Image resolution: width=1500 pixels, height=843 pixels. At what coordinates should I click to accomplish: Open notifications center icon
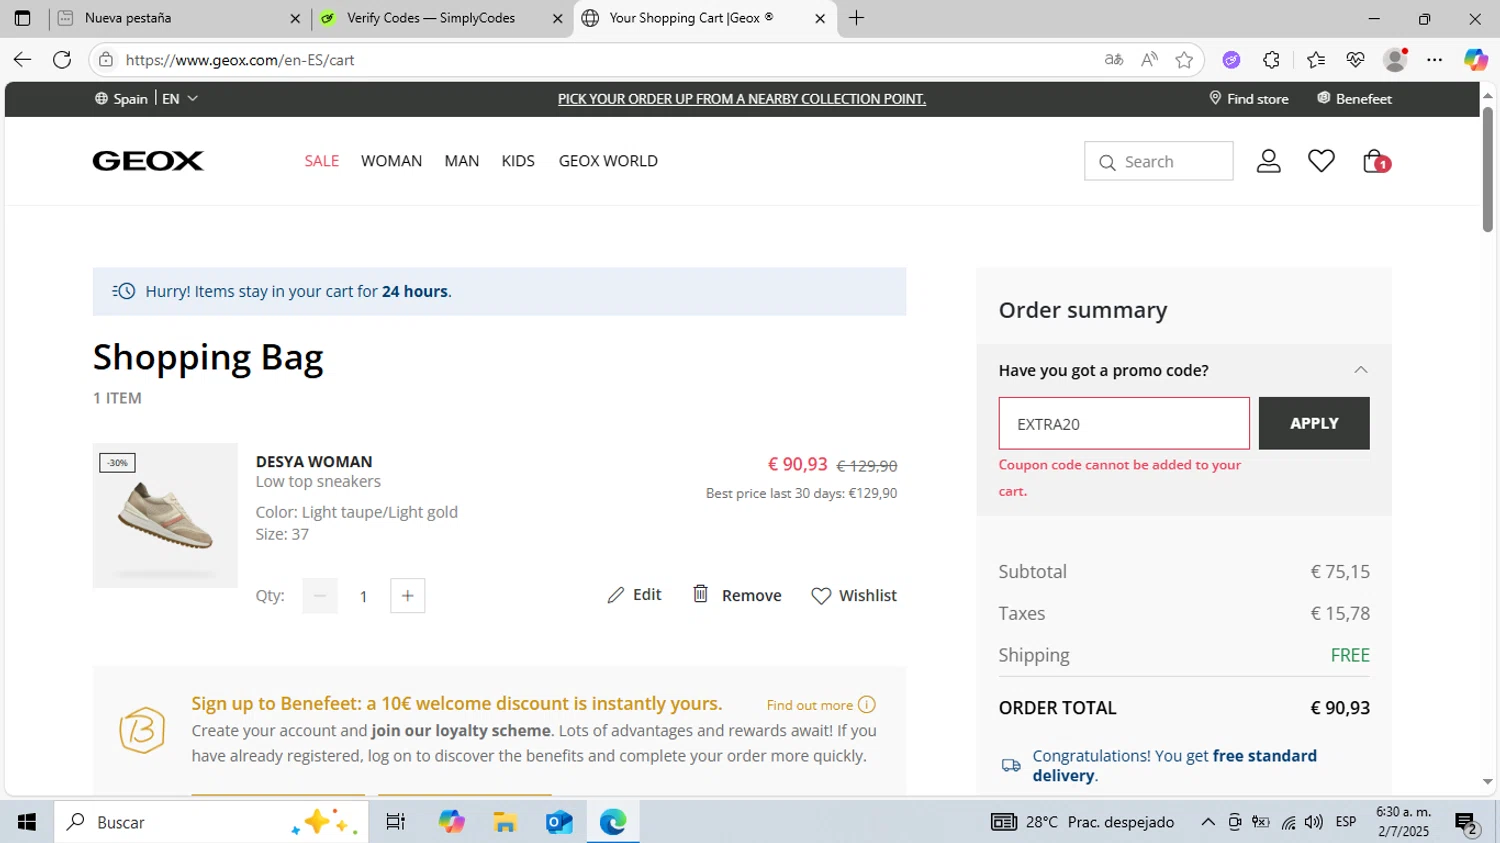click(1467, 823)
